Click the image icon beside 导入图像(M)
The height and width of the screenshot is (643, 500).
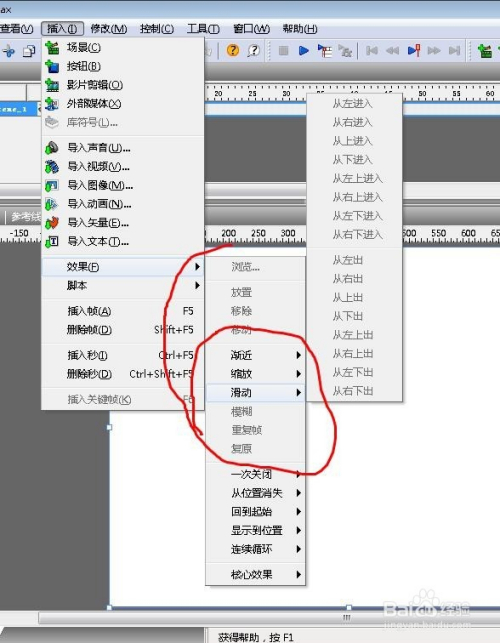coord(52,185)
